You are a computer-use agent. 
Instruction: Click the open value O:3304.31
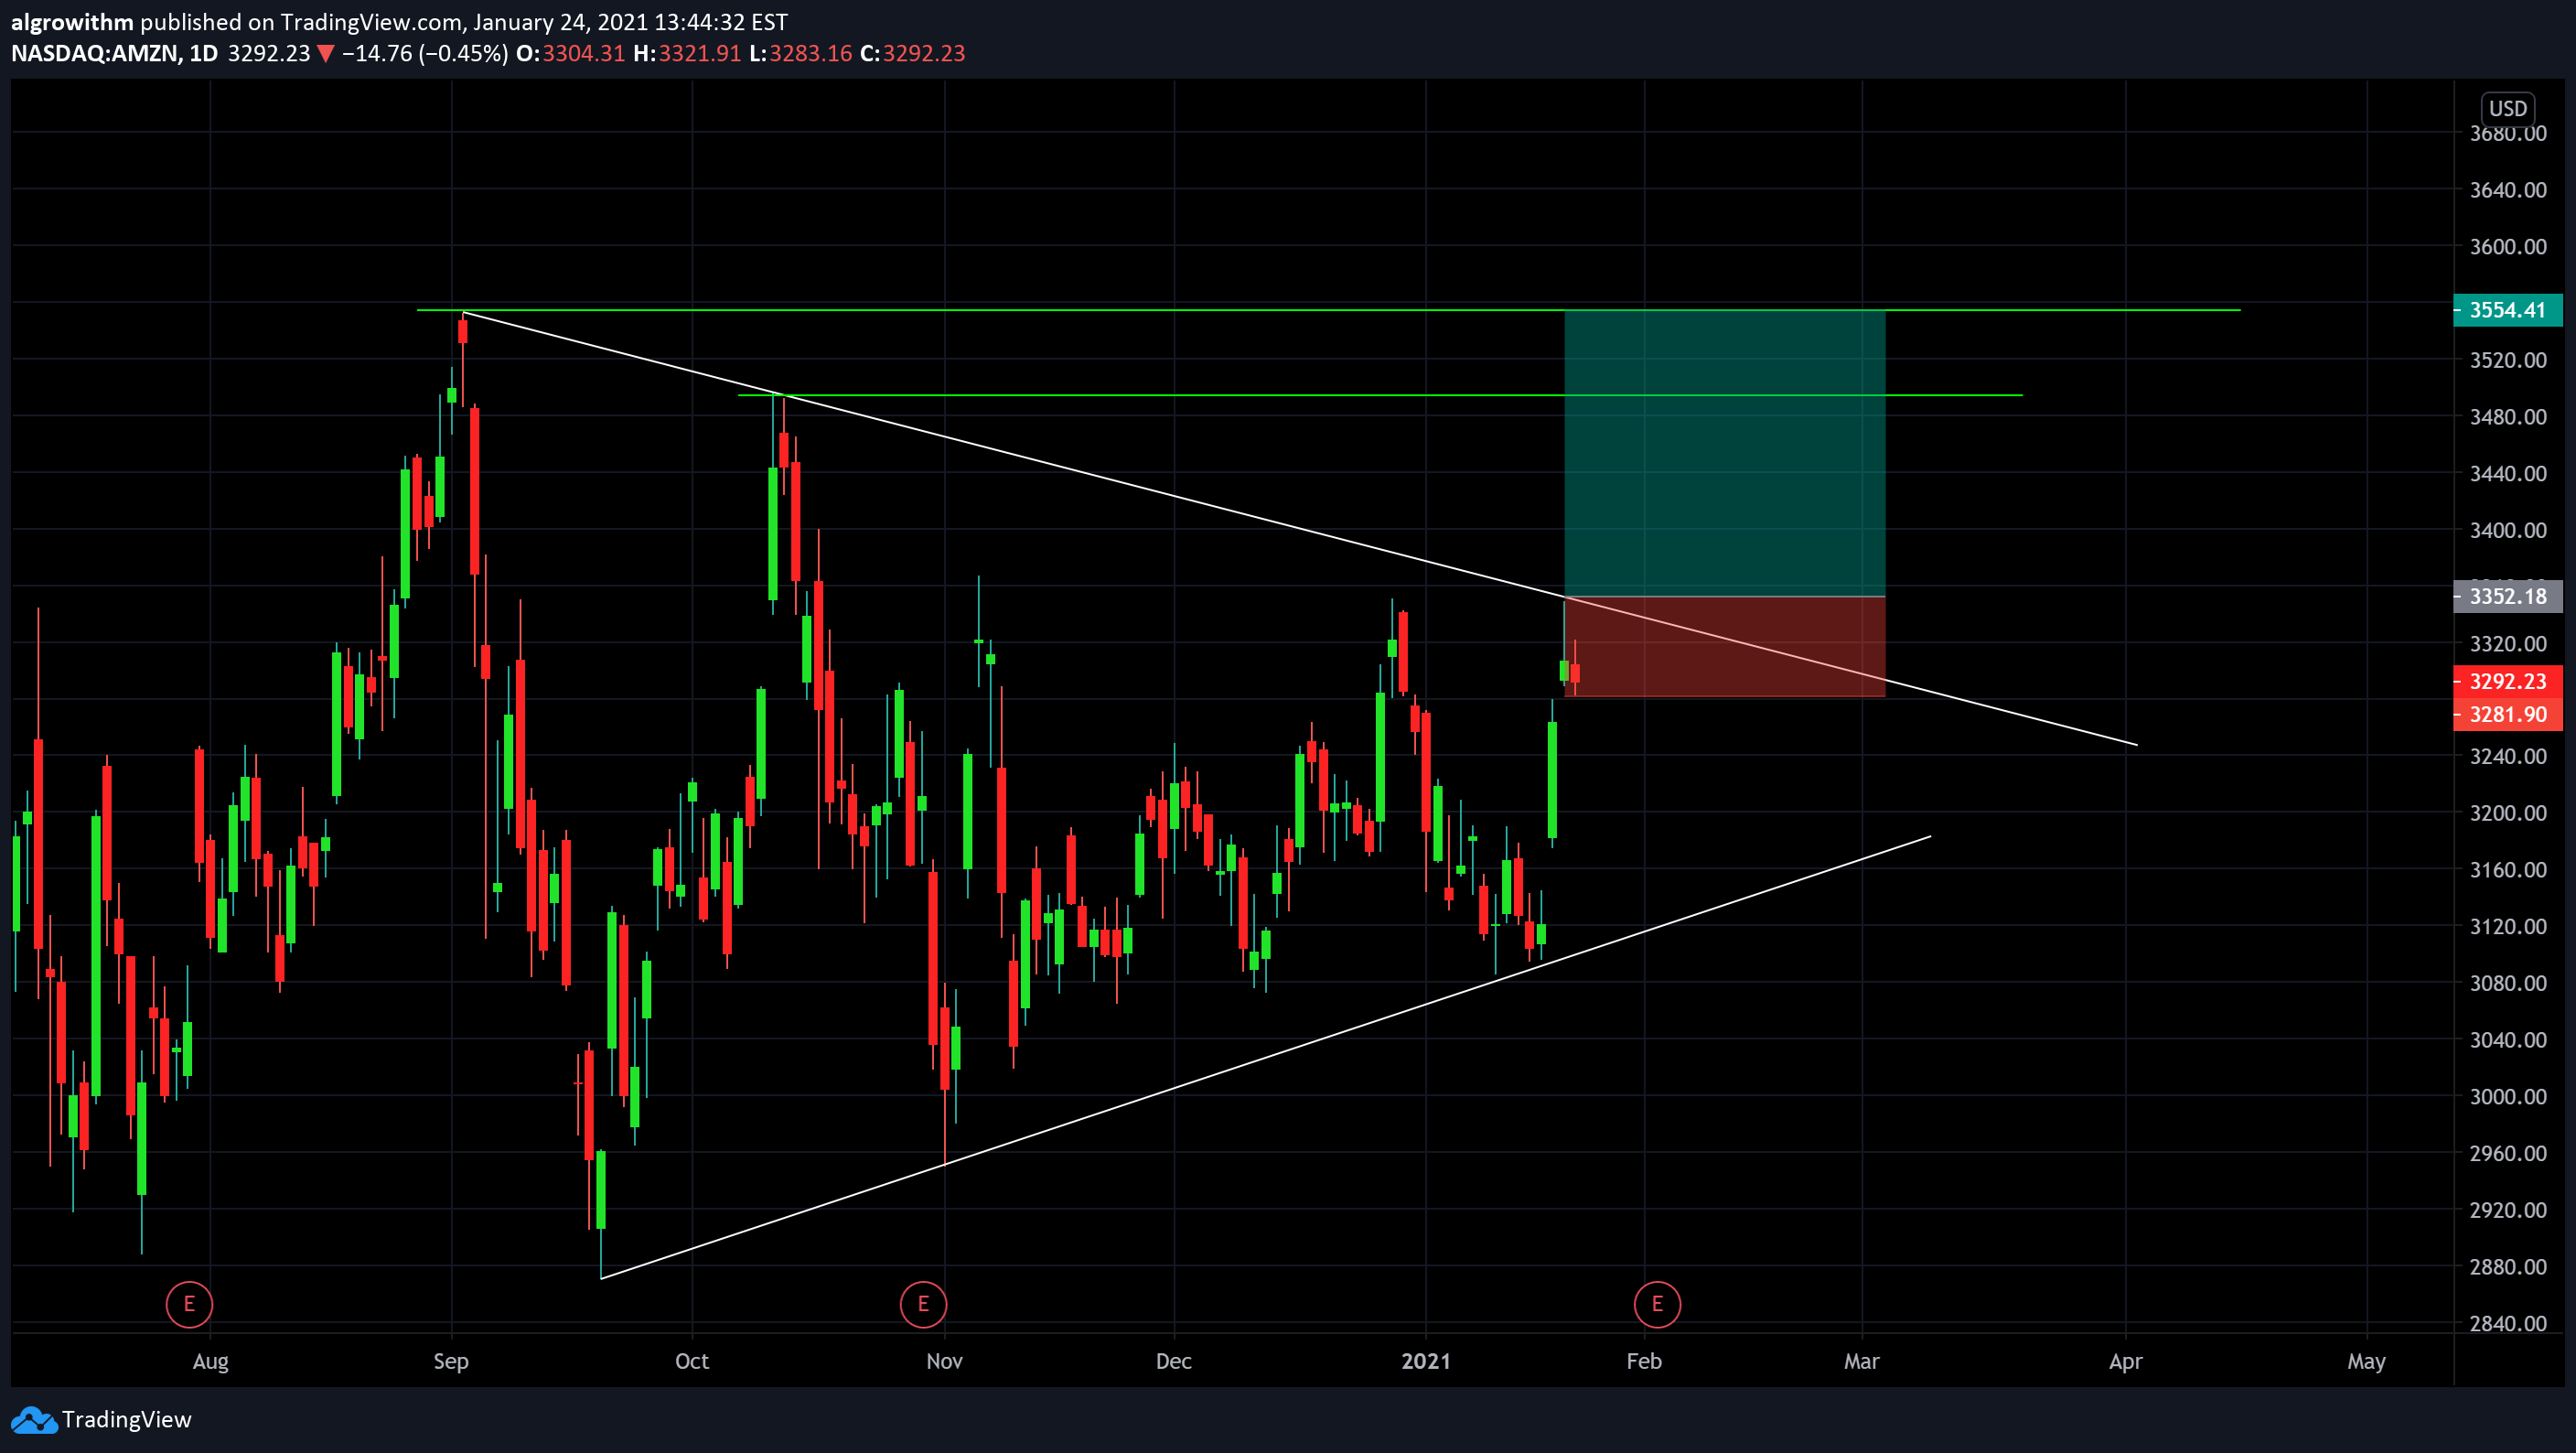point(570,54)
